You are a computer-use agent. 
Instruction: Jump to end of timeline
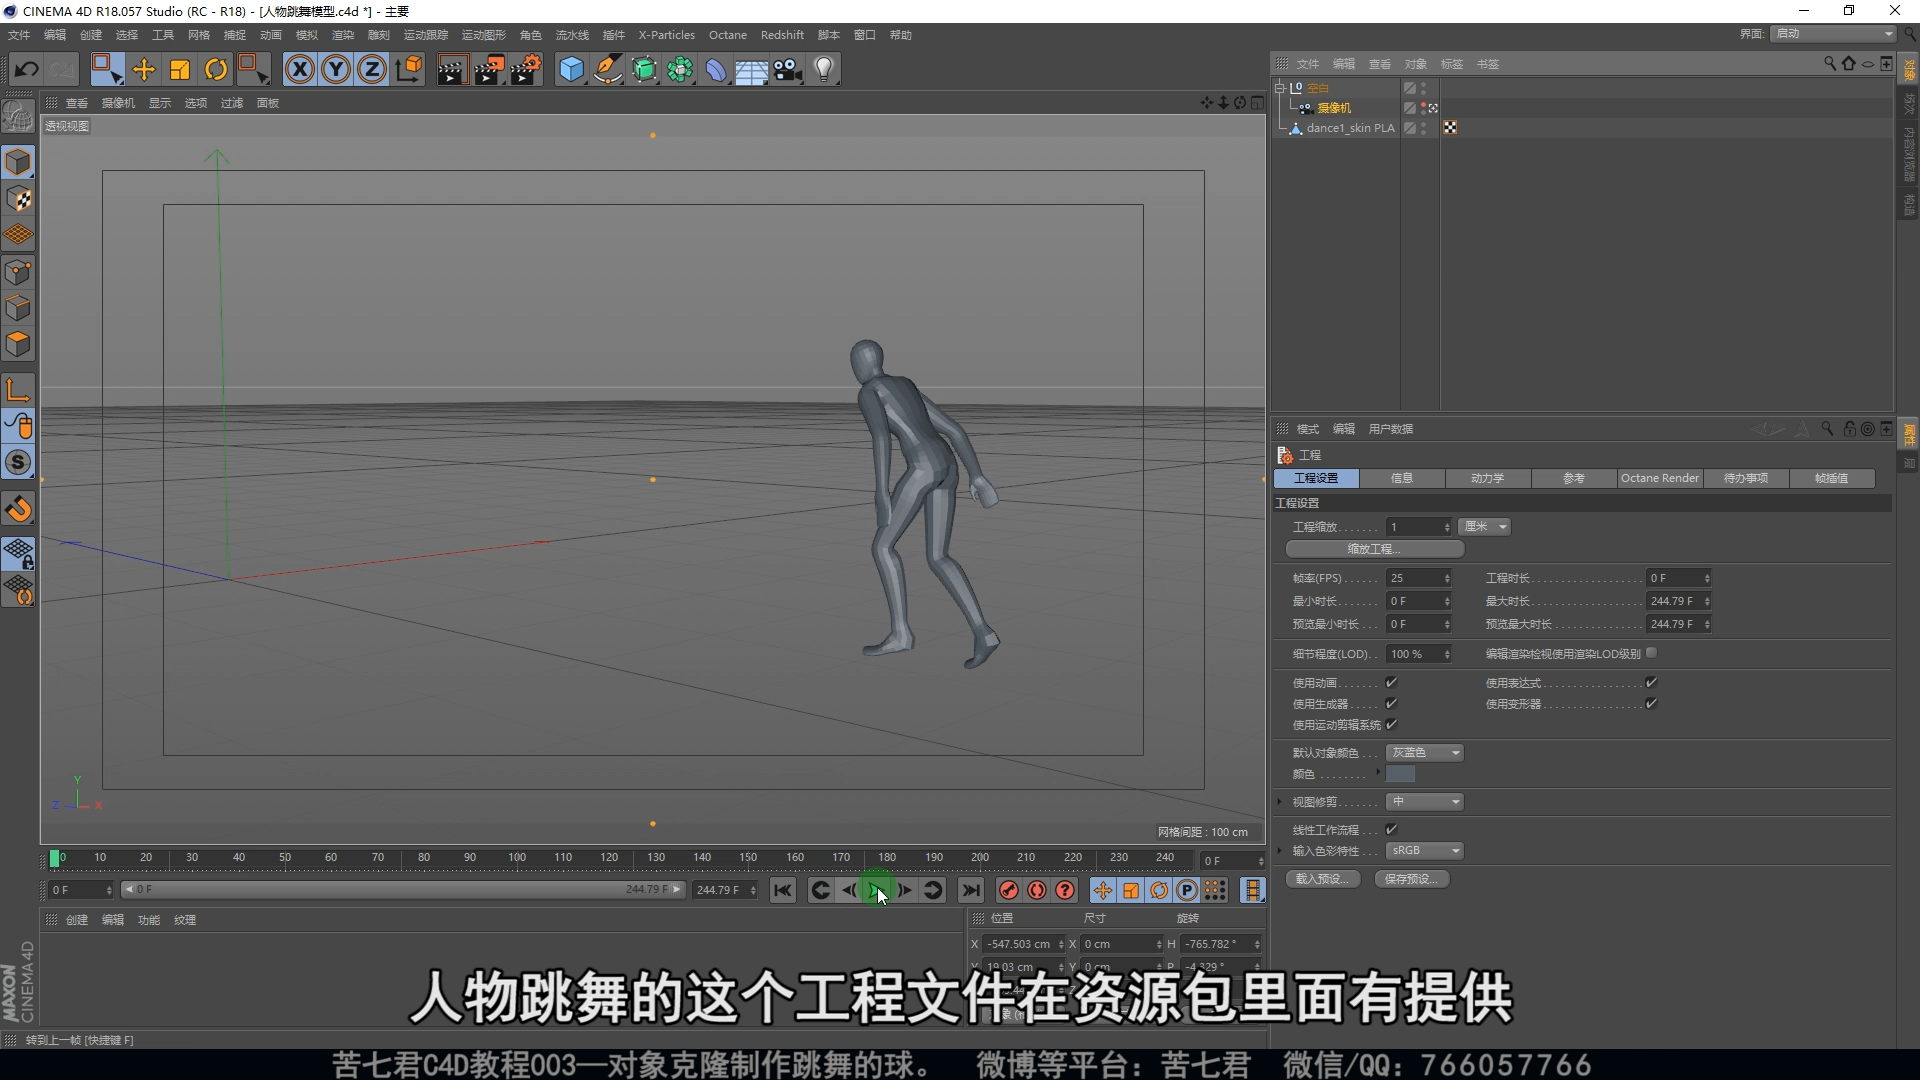coord(971,890)
